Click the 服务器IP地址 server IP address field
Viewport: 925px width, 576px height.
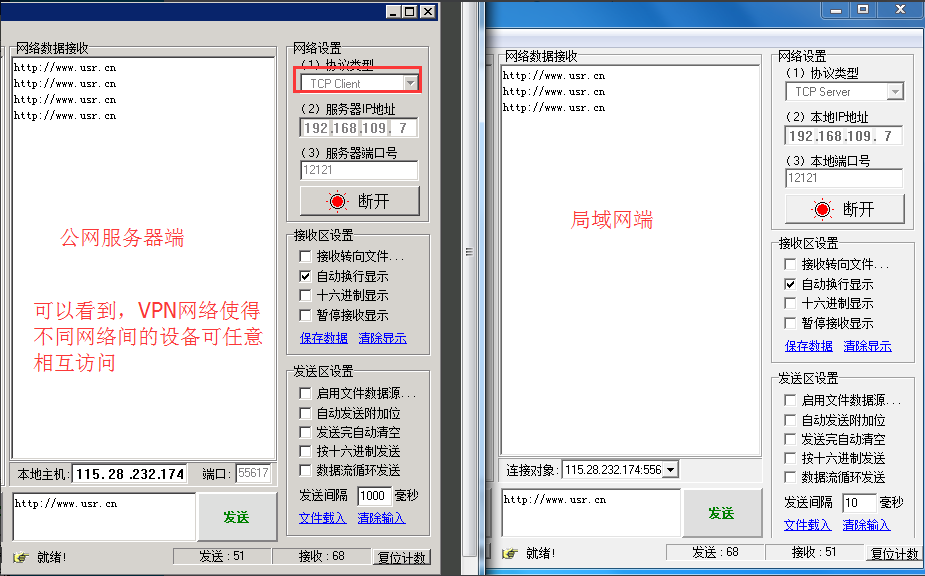click(357, 127)
